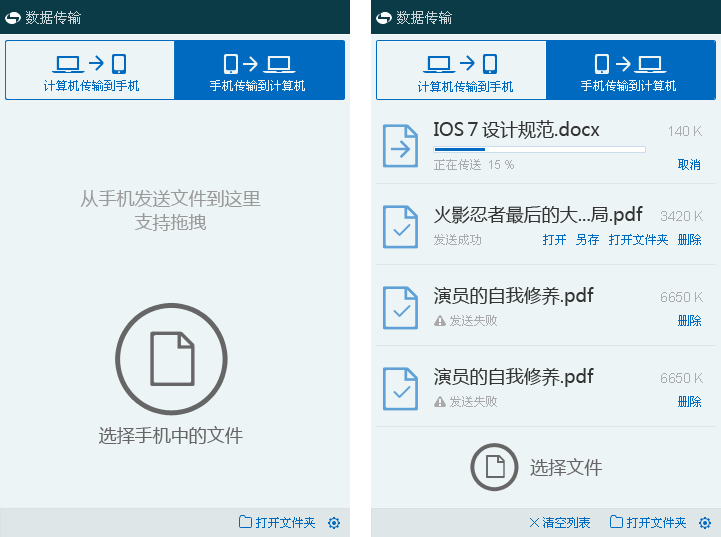Click large circular file picker icon in left window
Image resolution: width=721 pixels, height=537 pixels.
pyautogui.click(x=171, y=359)
